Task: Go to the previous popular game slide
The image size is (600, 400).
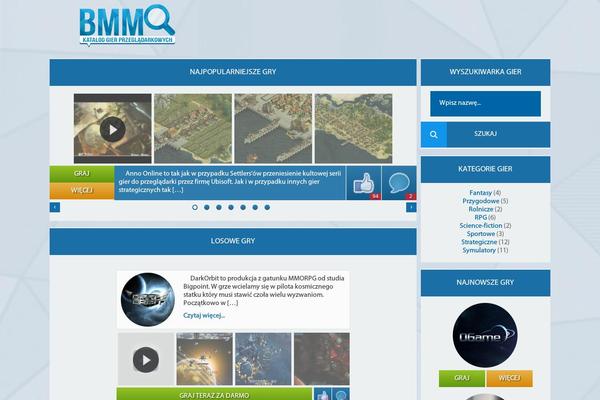Action: coord(55,207)
